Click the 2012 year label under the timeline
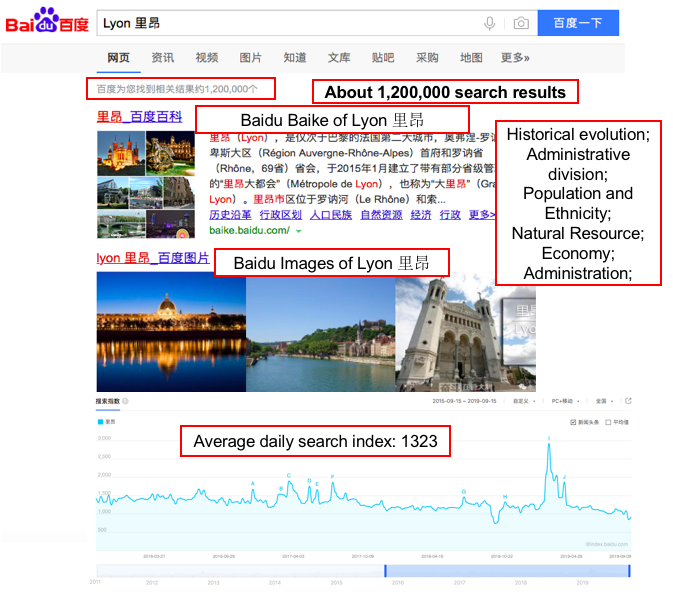 152,583
